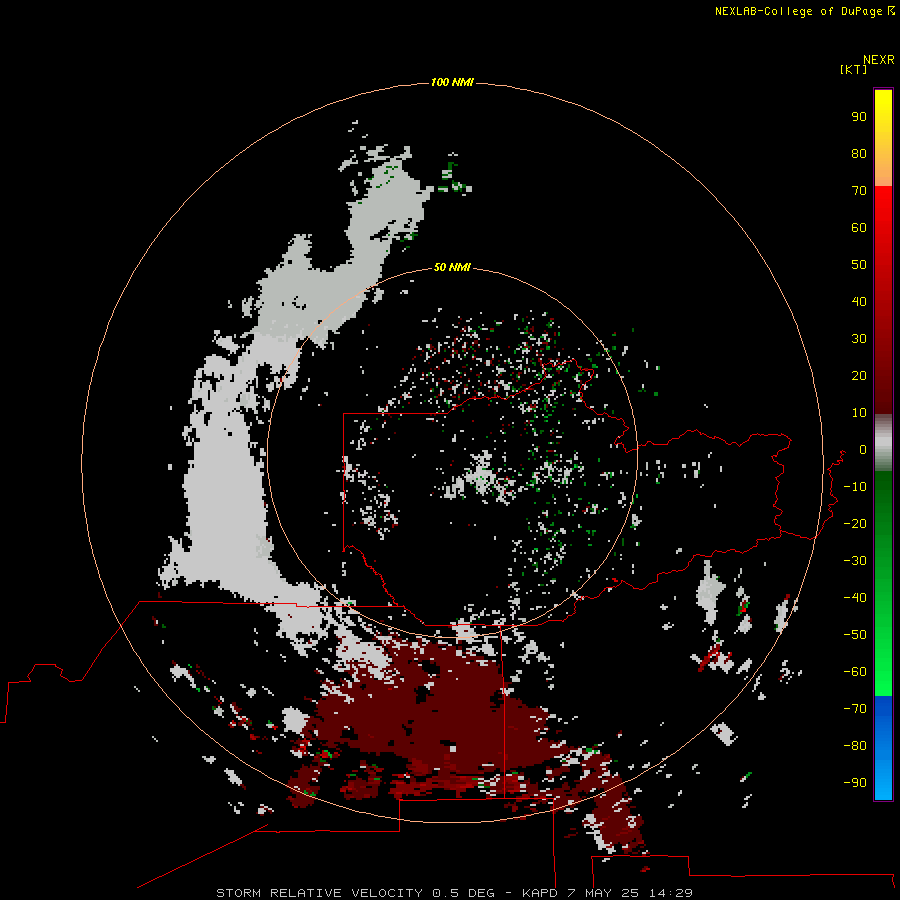
Task: Click the bright red segment of color bar
Action: click(x=883, y=300)
